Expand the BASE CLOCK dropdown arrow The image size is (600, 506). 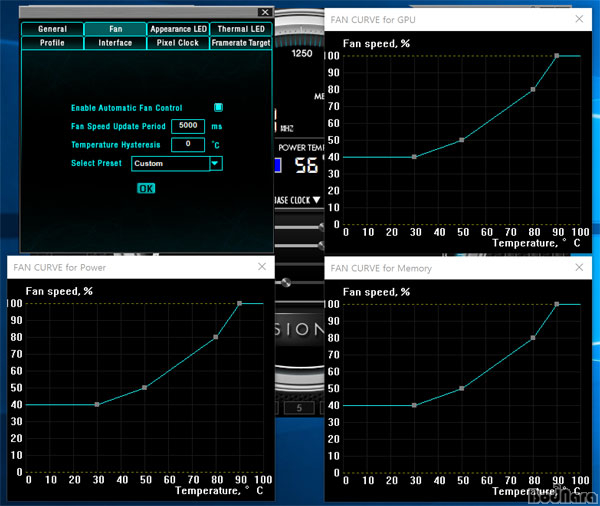317,199
